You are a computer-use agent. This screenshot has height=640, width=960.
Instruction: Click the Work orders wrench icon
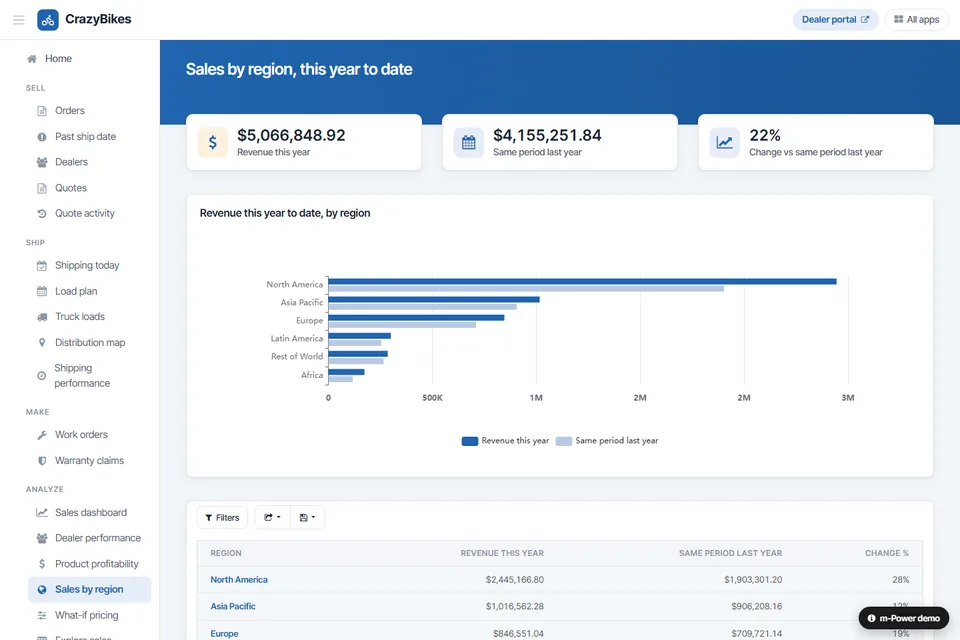pos(42,435)
